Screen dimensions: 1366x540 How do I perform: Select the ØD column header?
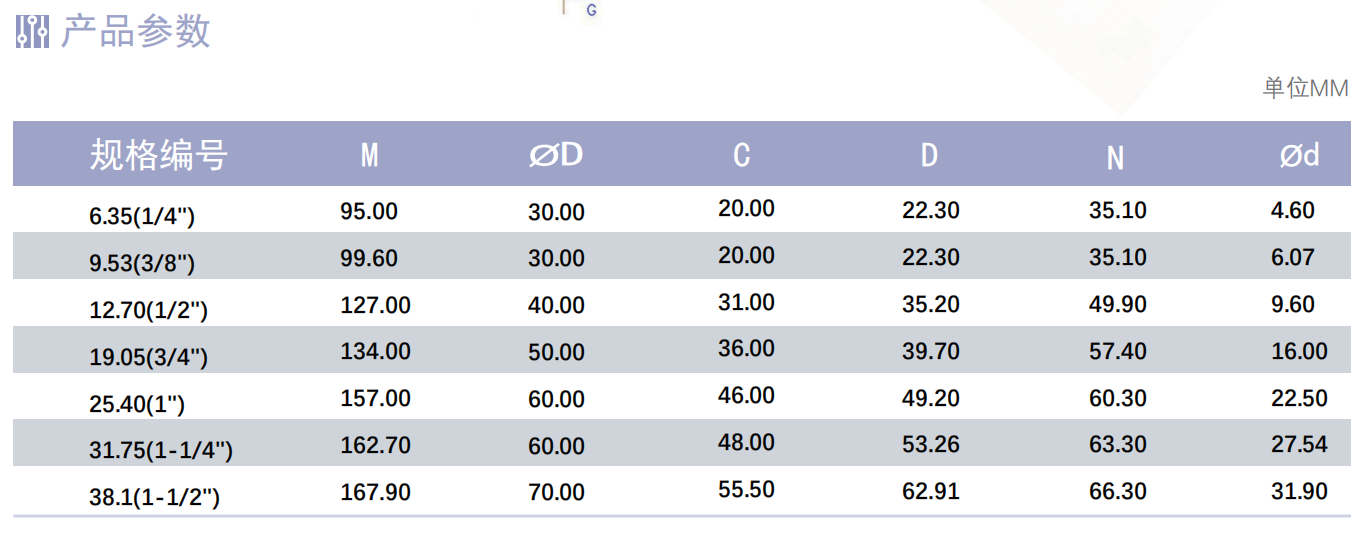click(x=556, y=155)
